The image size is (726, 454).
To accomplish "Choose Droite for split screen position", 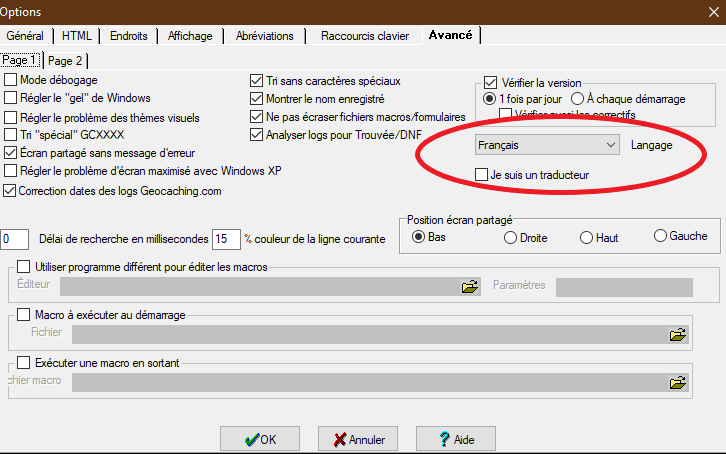I will [x=510, y=237].
